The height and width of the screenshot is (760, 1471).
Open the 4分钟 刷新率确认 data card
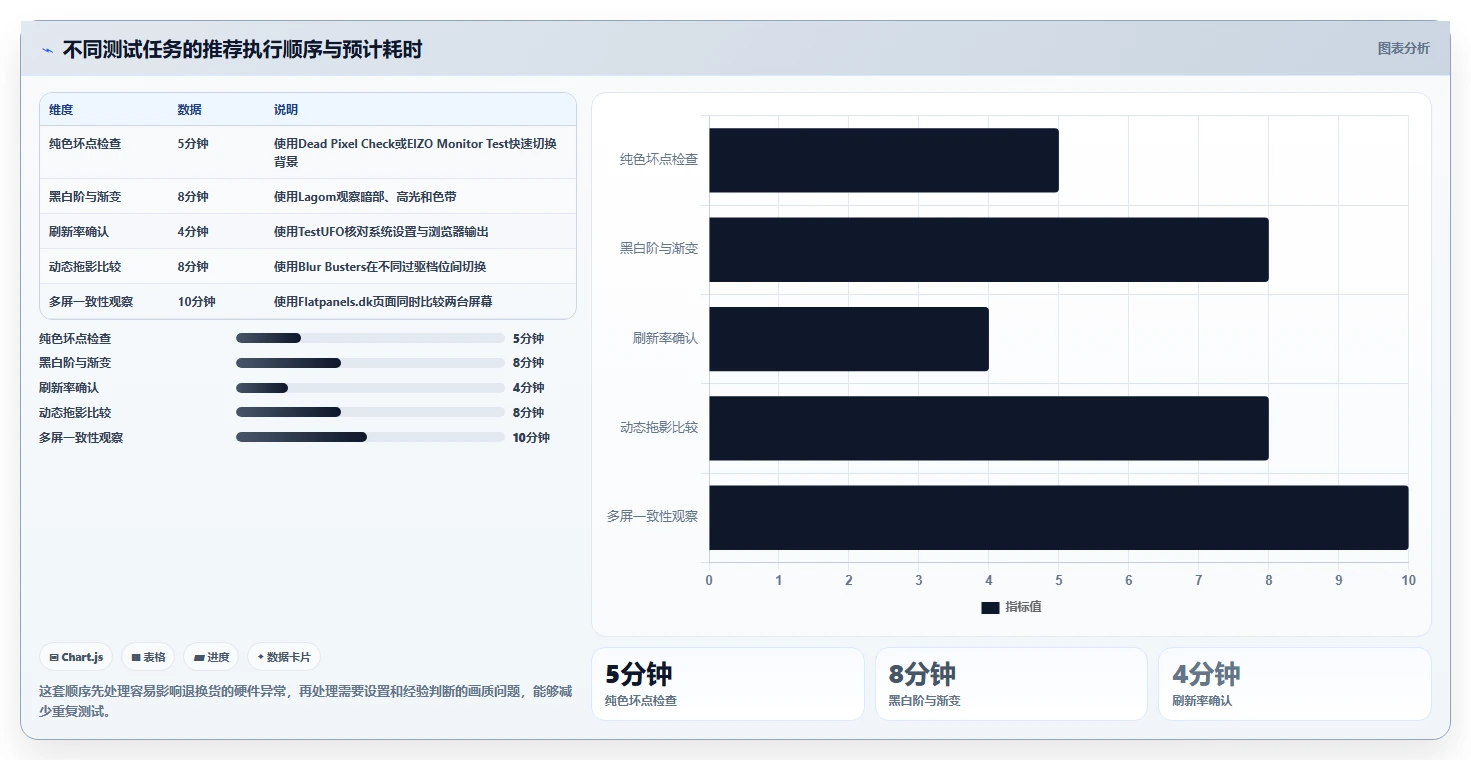point(1295,684)
